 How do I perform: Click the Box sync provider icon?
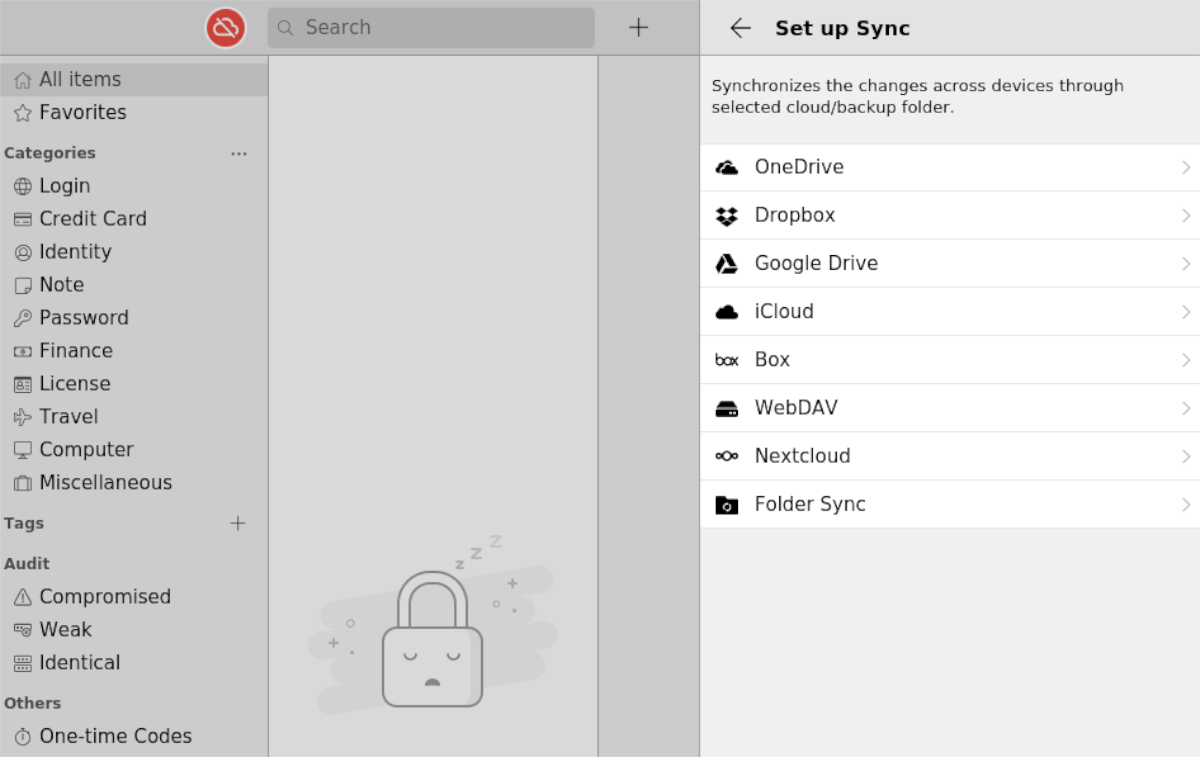point(726,359)
